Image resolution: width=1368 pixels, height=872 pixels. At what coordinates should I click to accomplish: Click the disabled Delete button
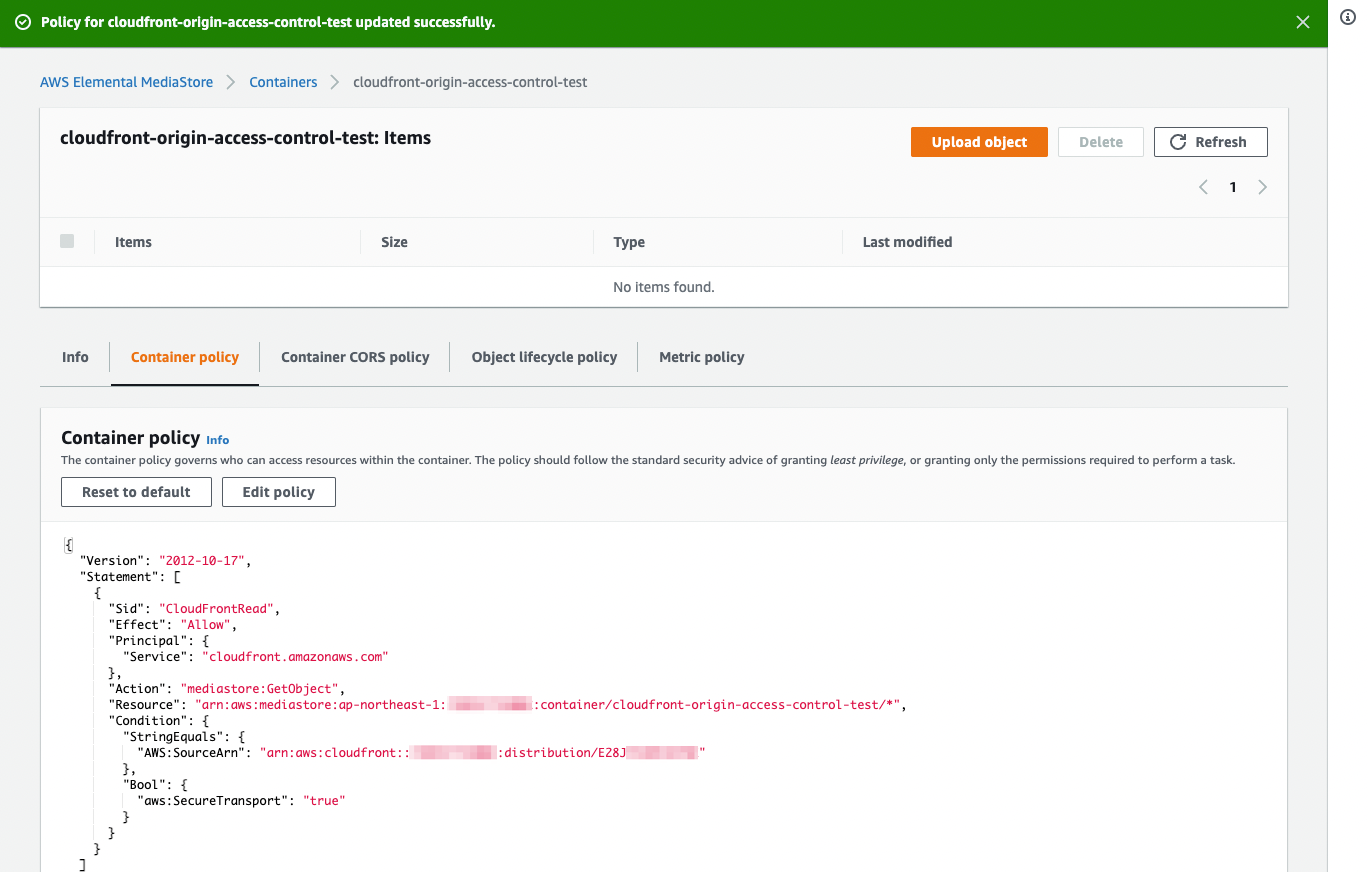(x=1101, y=142)
